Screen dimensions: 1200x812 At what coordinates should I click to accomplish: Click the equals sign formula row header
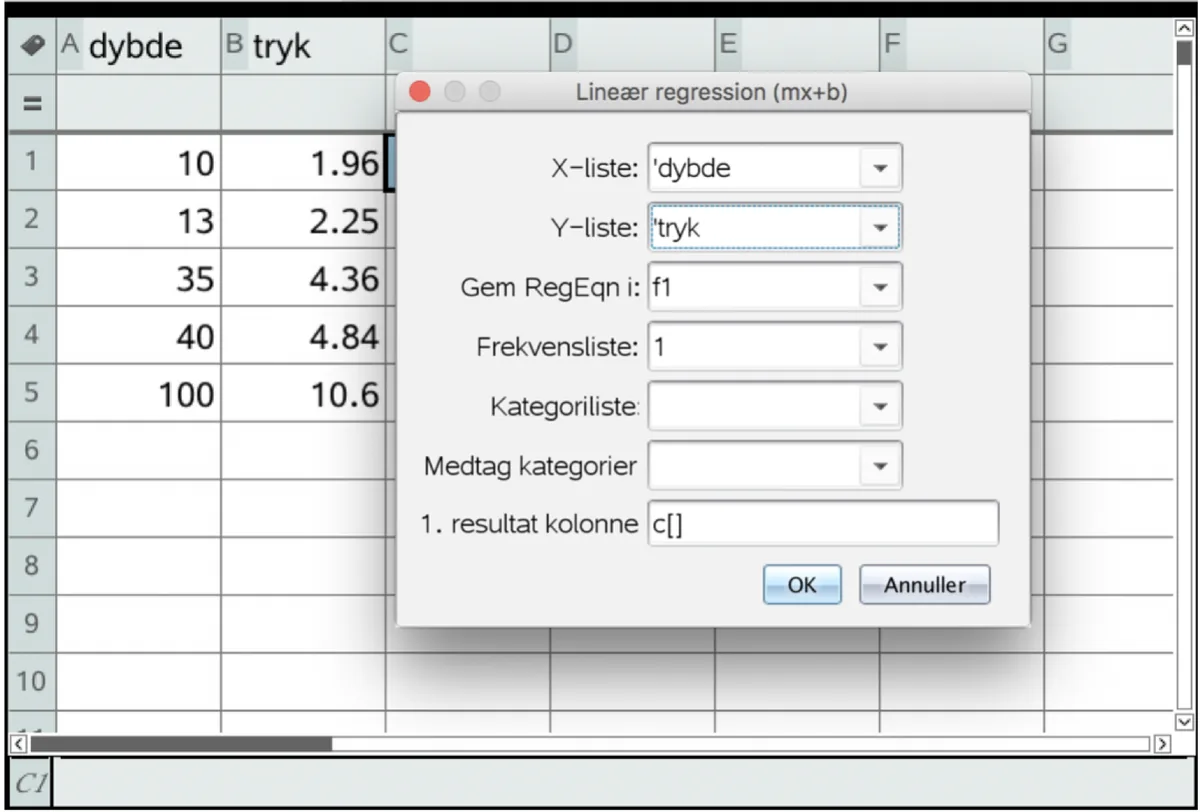click(30, 104)
